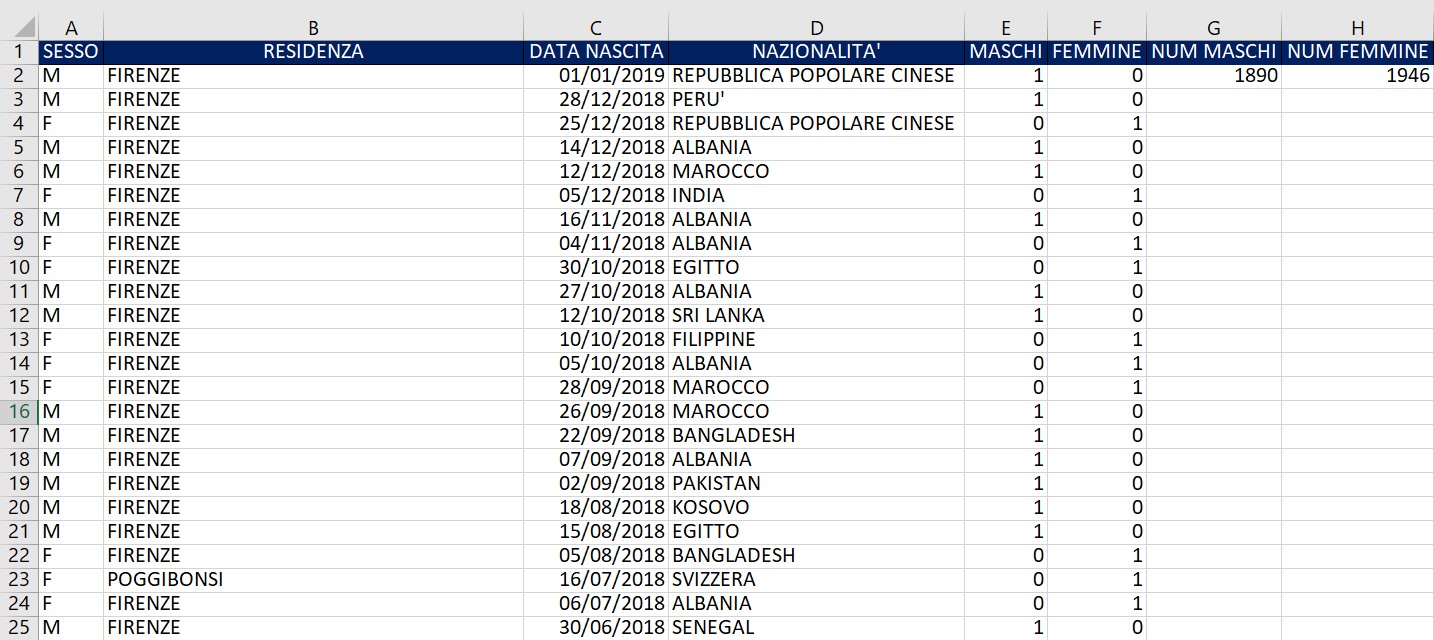Click the date 14/12/2018
Viewport: 1434px width, 640px height.
click(596, 147)
